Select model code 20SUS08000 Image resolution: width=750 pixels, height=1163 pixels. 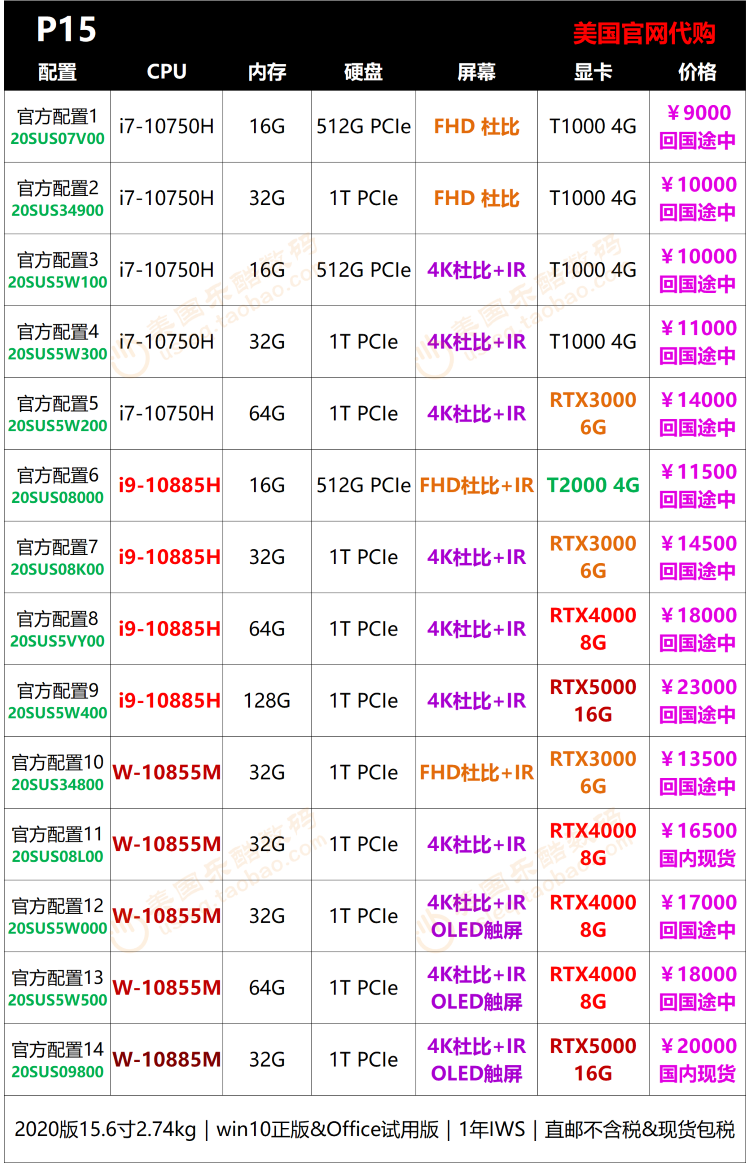coord(57,498)
